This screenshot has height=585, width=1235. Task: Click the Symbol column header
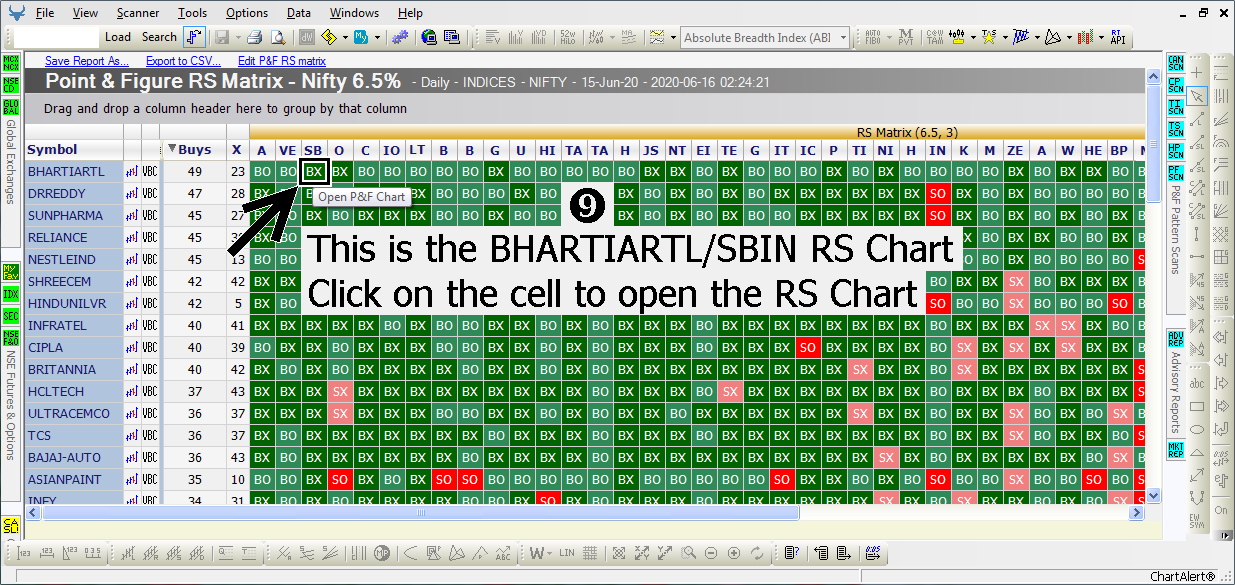(72, 149)
